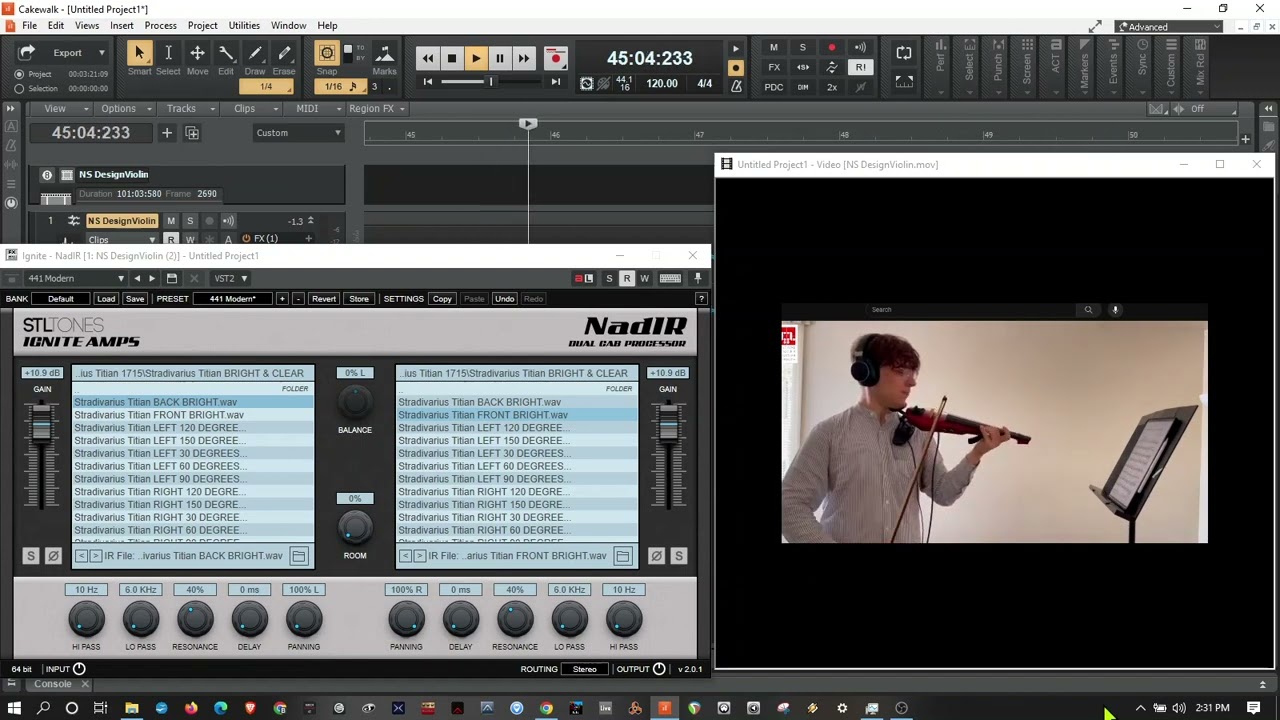Viewport: 1280px width, 720px height.
Task: Open Windows Task View on taskbar
Action: coord(101,708)
